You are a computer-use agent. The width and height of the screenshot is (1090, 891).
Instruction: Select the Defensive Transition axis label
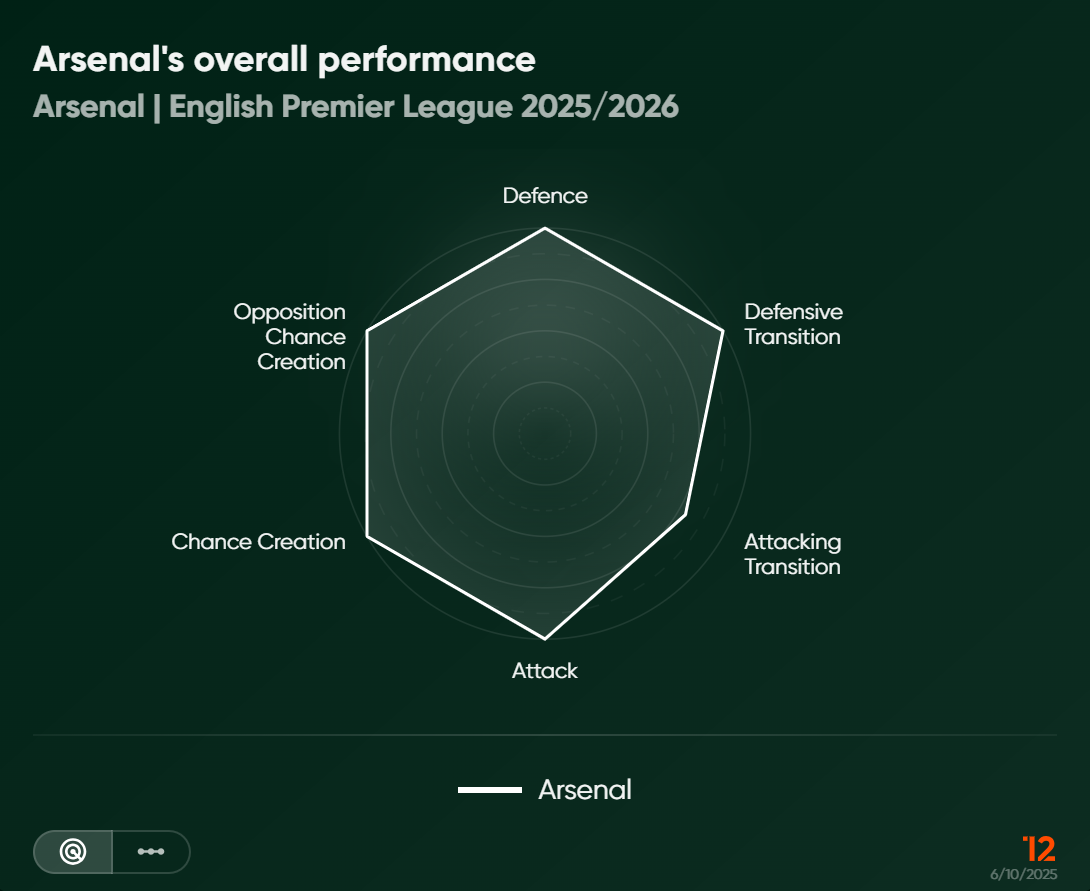point(793,325)
